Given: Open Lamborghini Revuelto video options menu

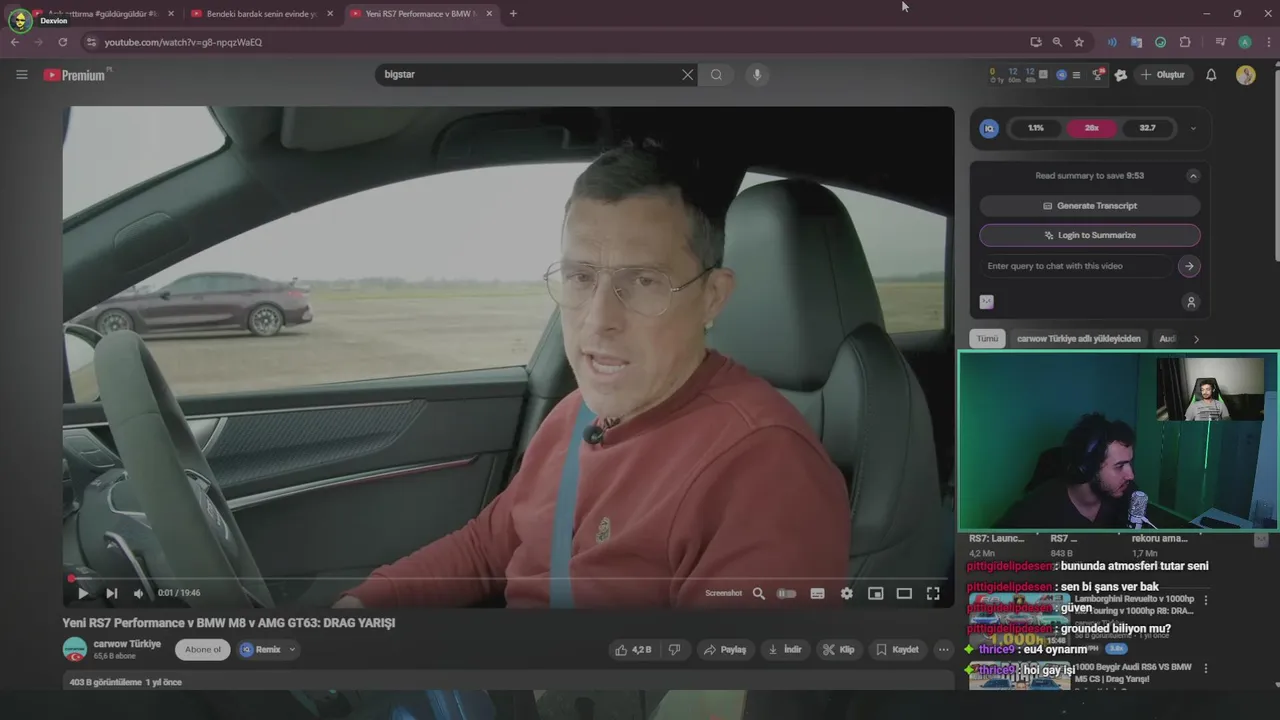Looking at the screenshot, I should 1206,601.
